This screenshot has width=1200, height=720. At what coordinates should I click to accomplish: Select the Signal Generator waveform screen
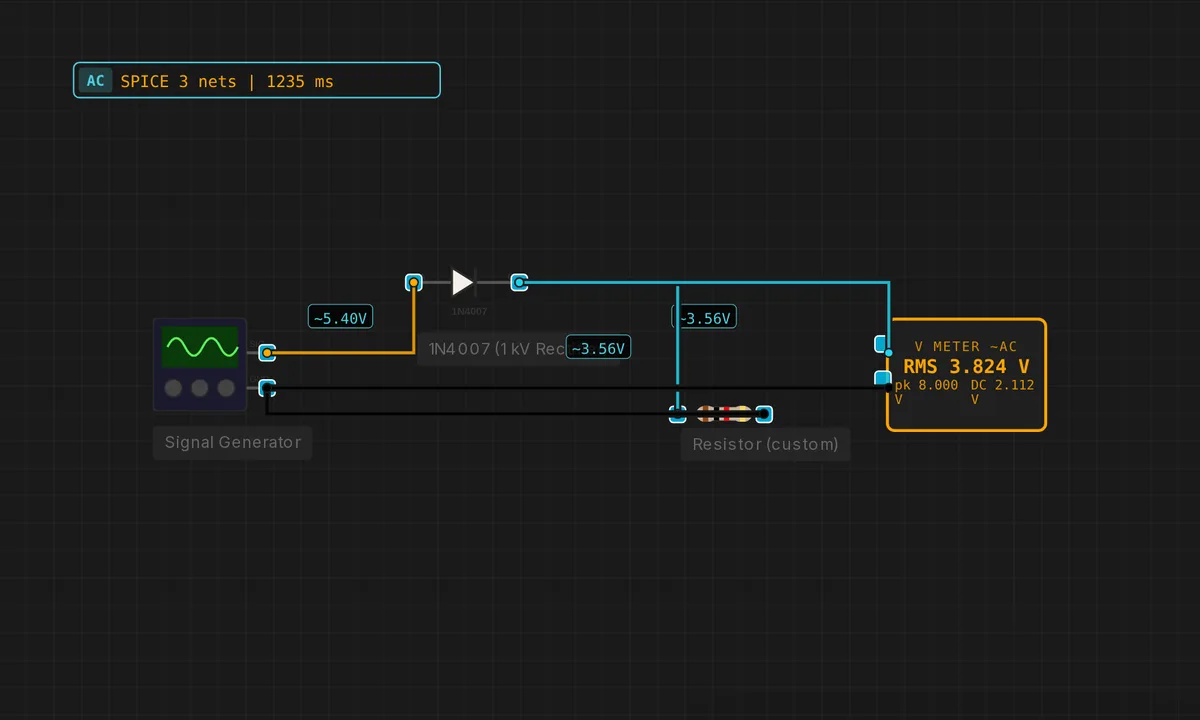pyautogui.click(x=200, y=347)
